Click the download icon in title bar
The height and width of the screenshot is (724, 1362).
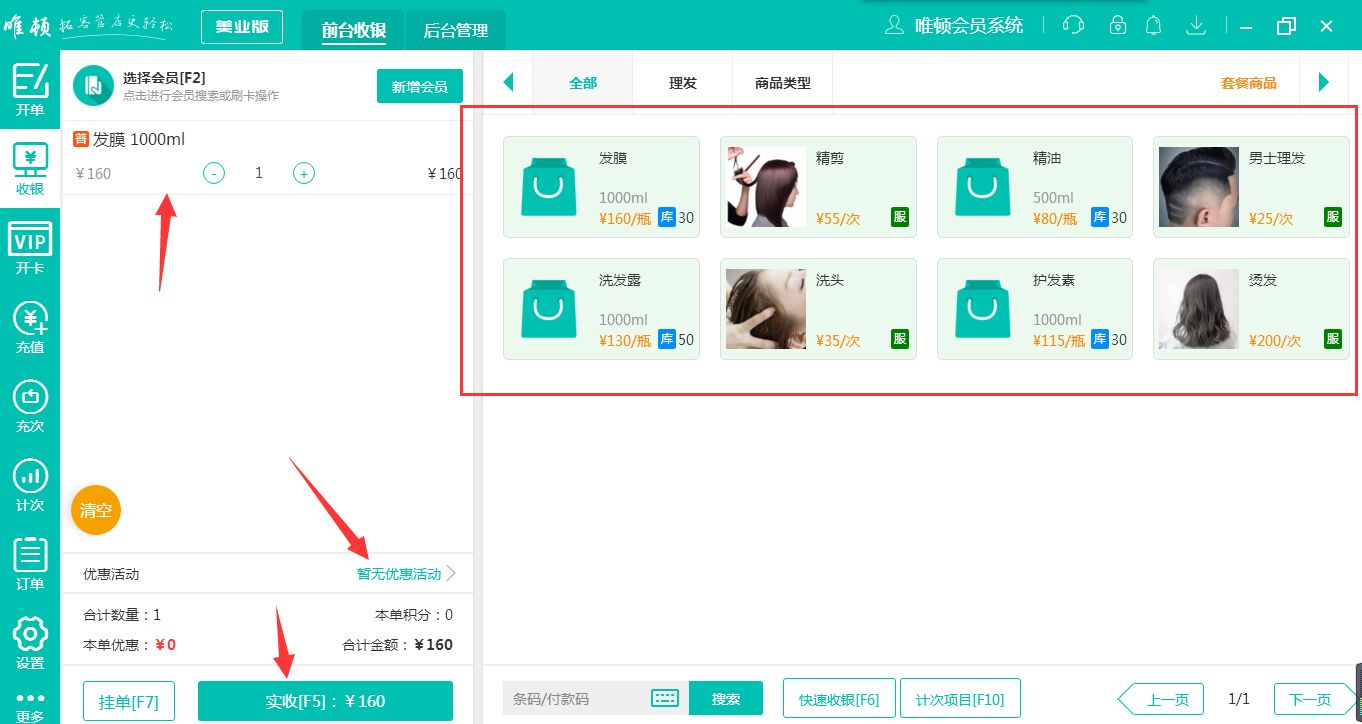pos(1195,26)
